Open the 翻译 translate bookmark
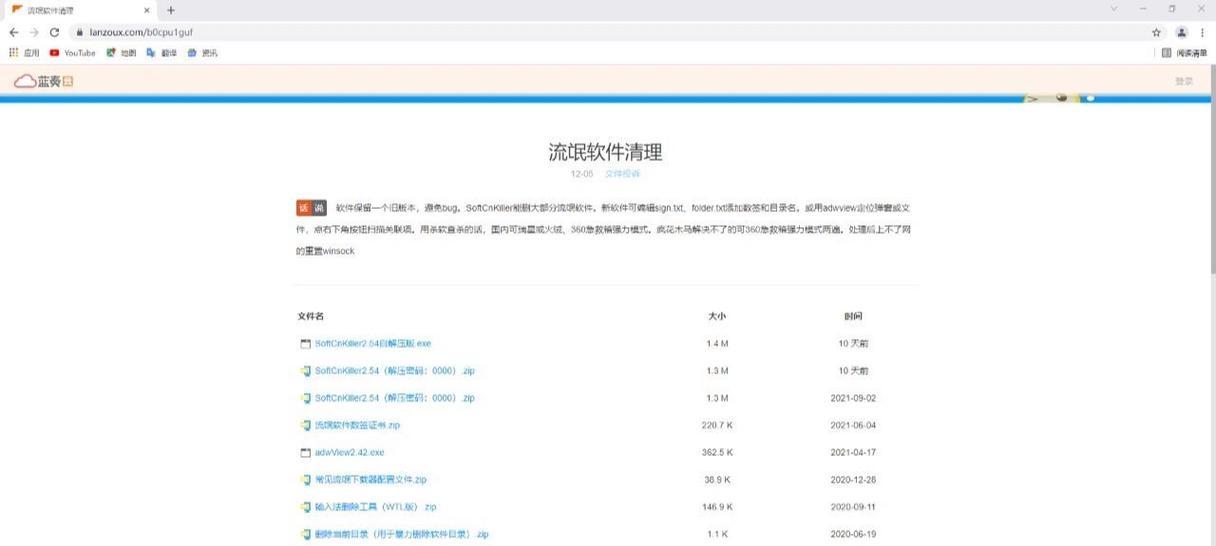Viewport: 1216px width, 546px height. [x=161, y=53]
